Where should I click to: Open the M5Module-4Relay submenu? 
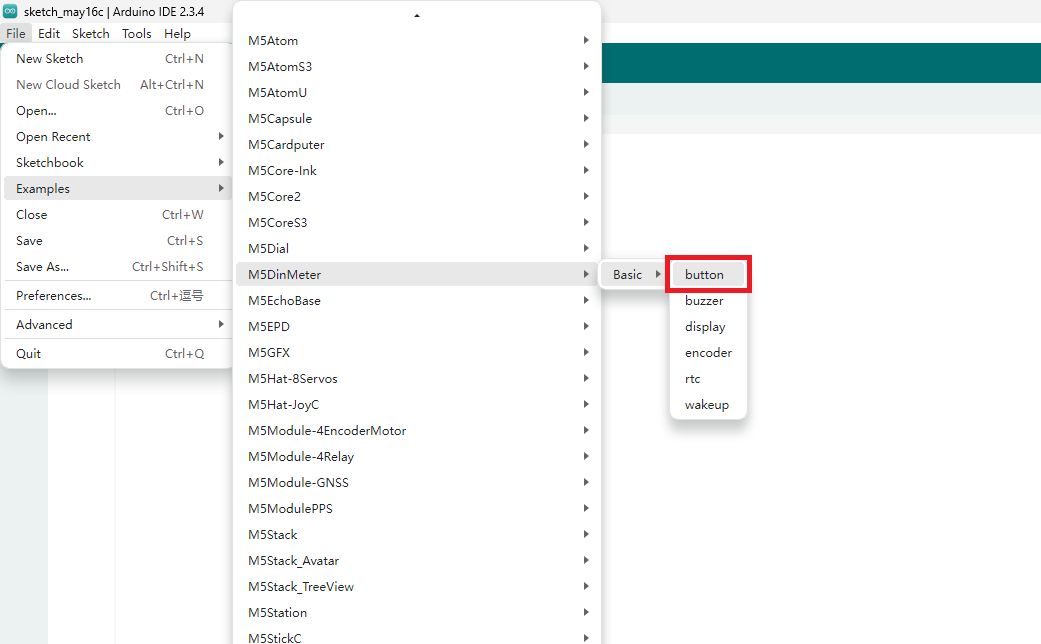click(x=417, y=456)
